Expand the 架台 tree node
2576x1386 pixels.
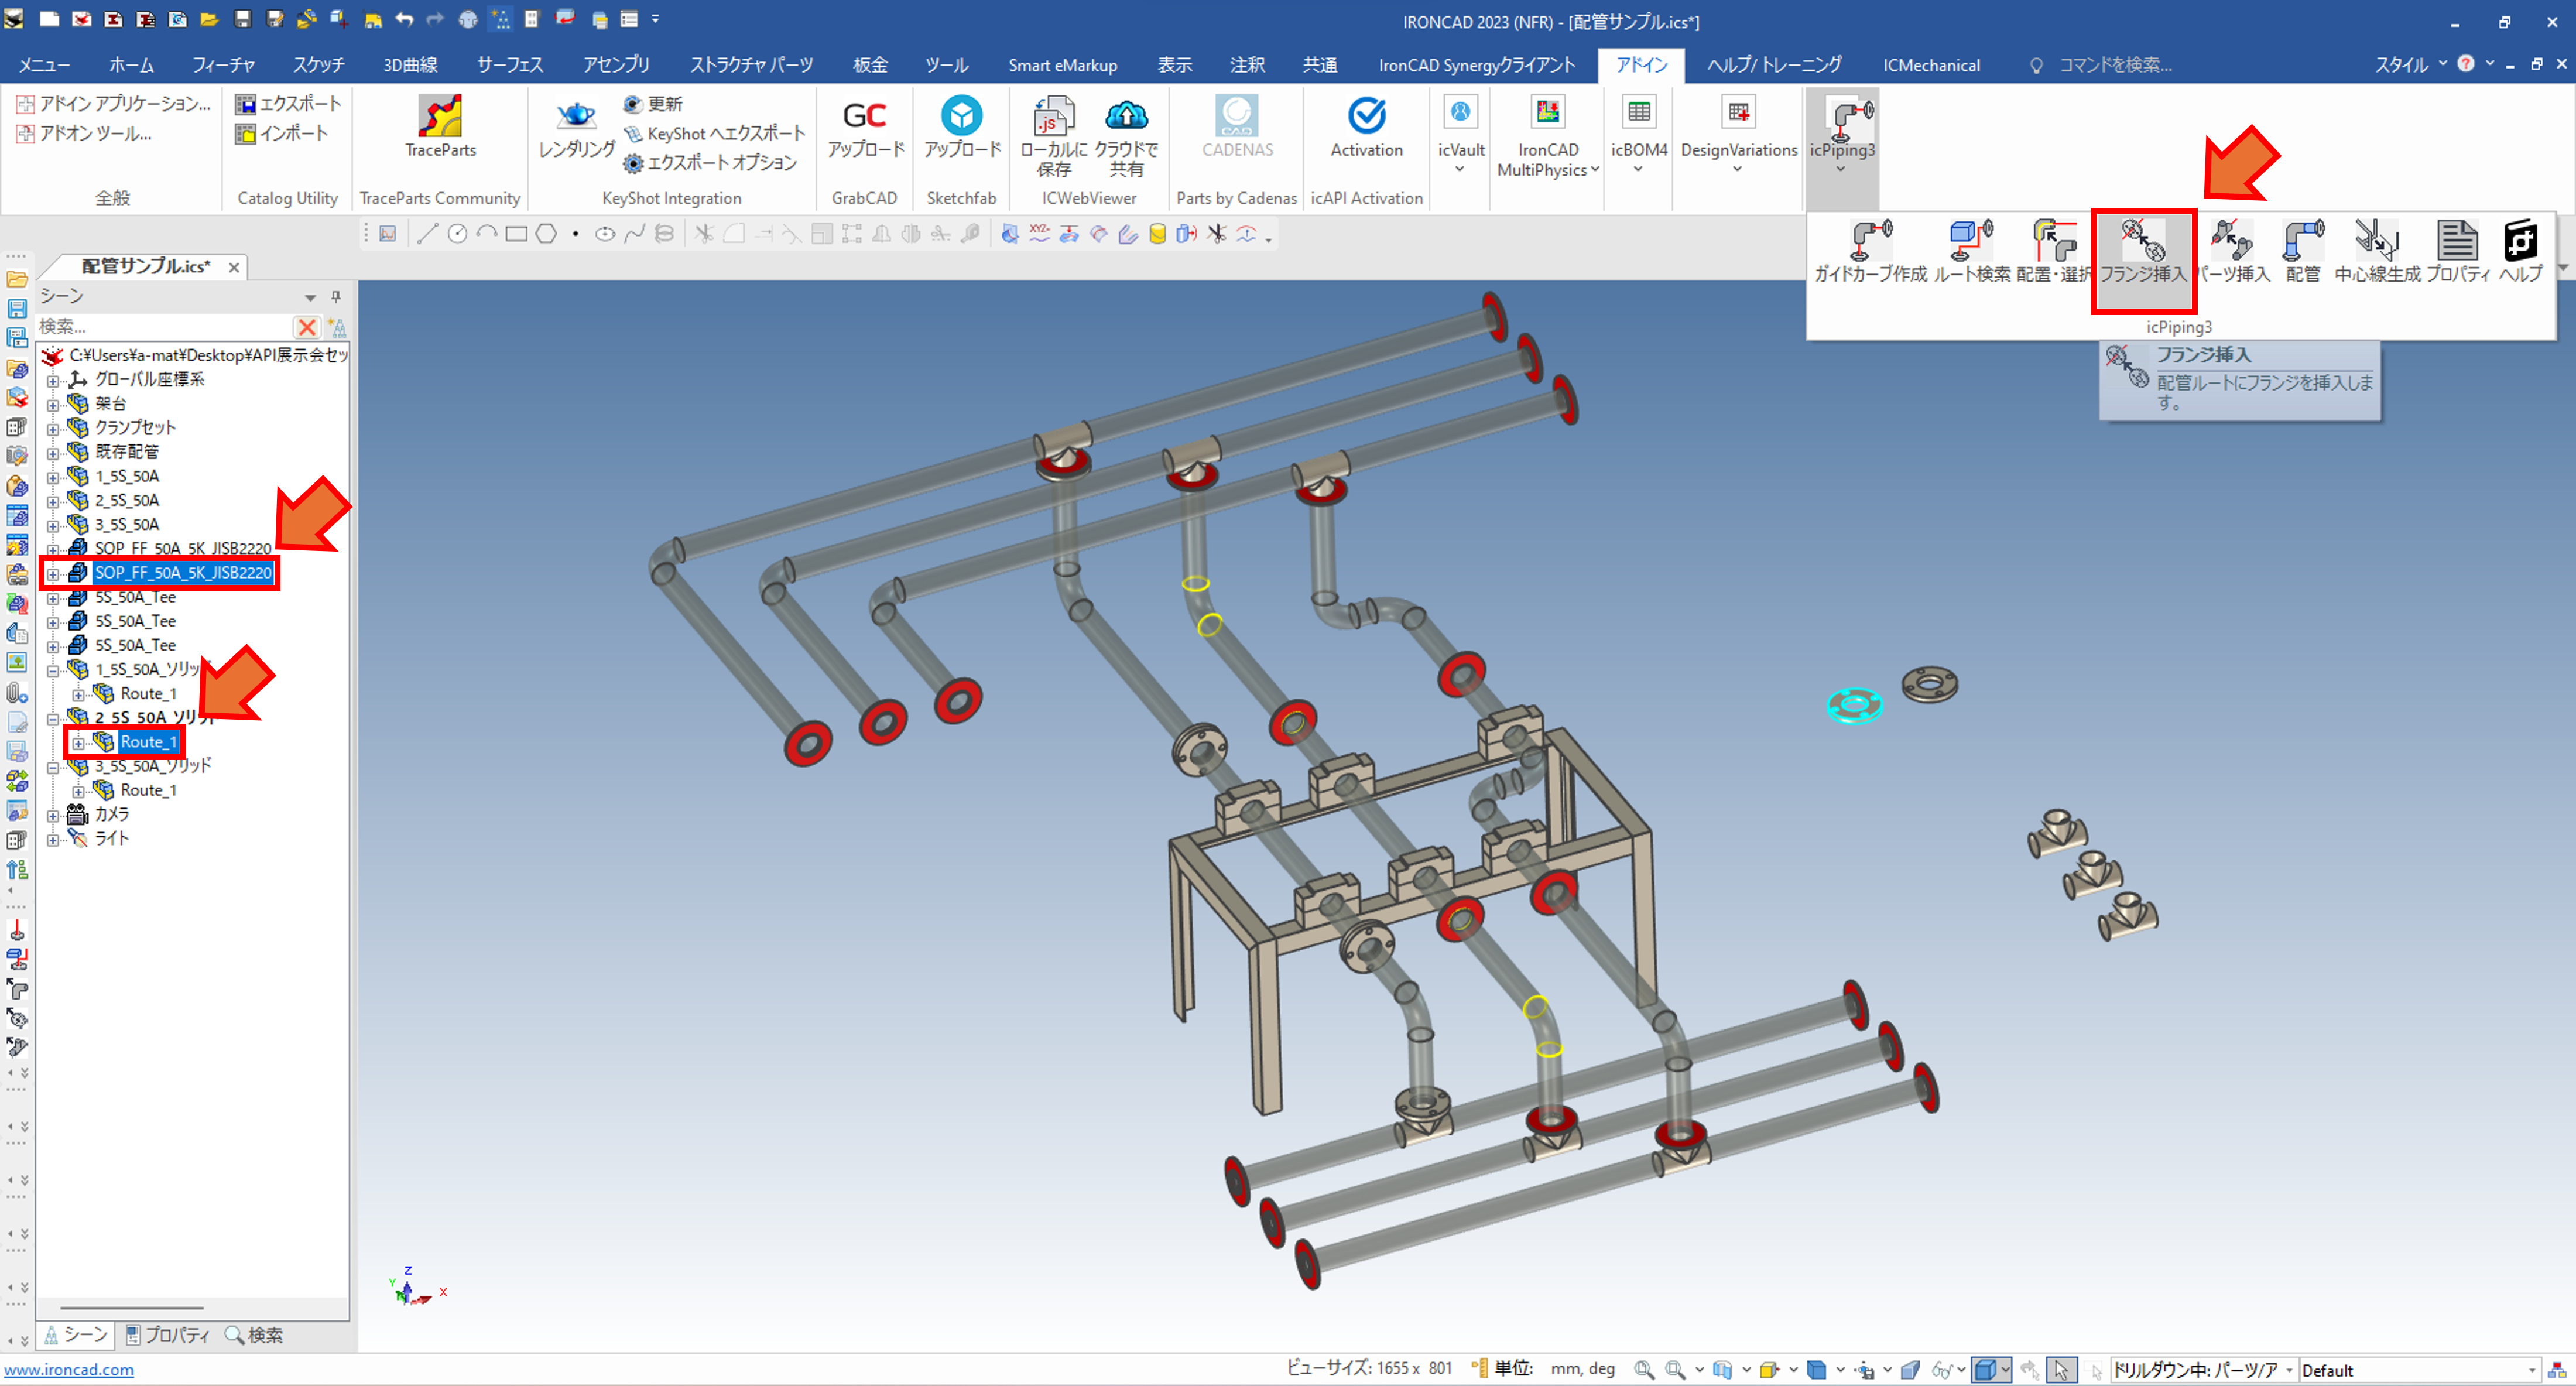[x=53, y=404]
